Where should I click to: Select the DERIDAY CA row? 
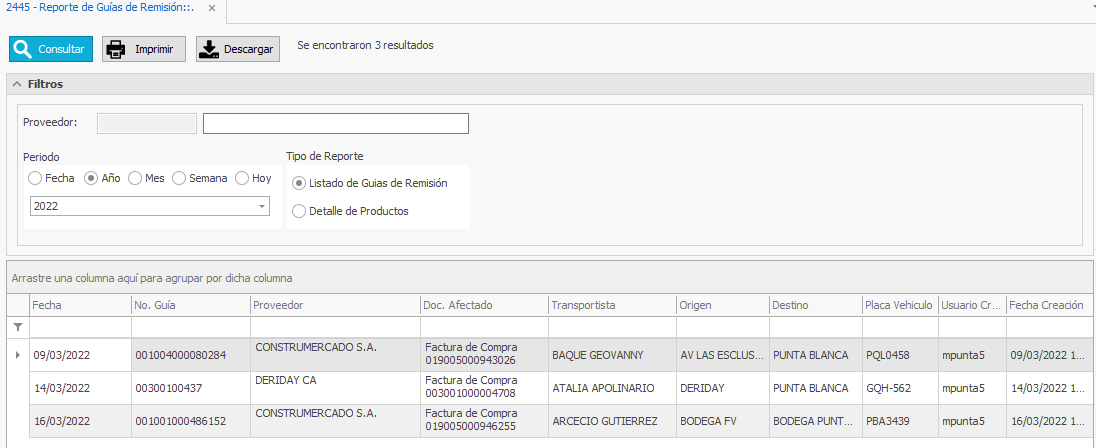pyautogui.click(x=333, y=387)
